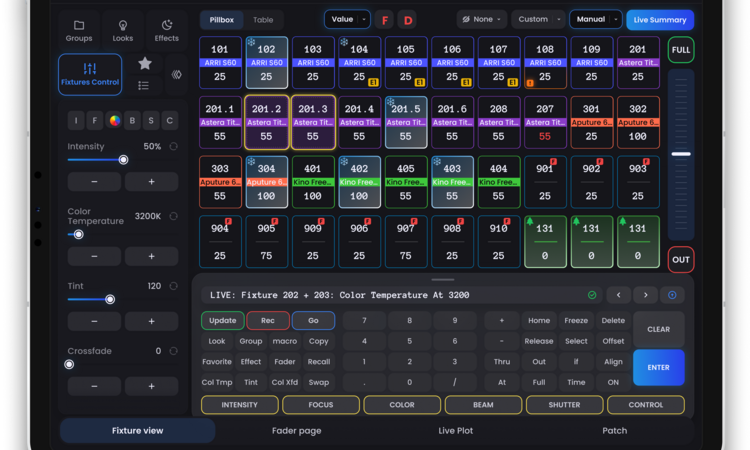Click the star favorites icon
Screen dimensions: 750x450
(x=144, y=64)
